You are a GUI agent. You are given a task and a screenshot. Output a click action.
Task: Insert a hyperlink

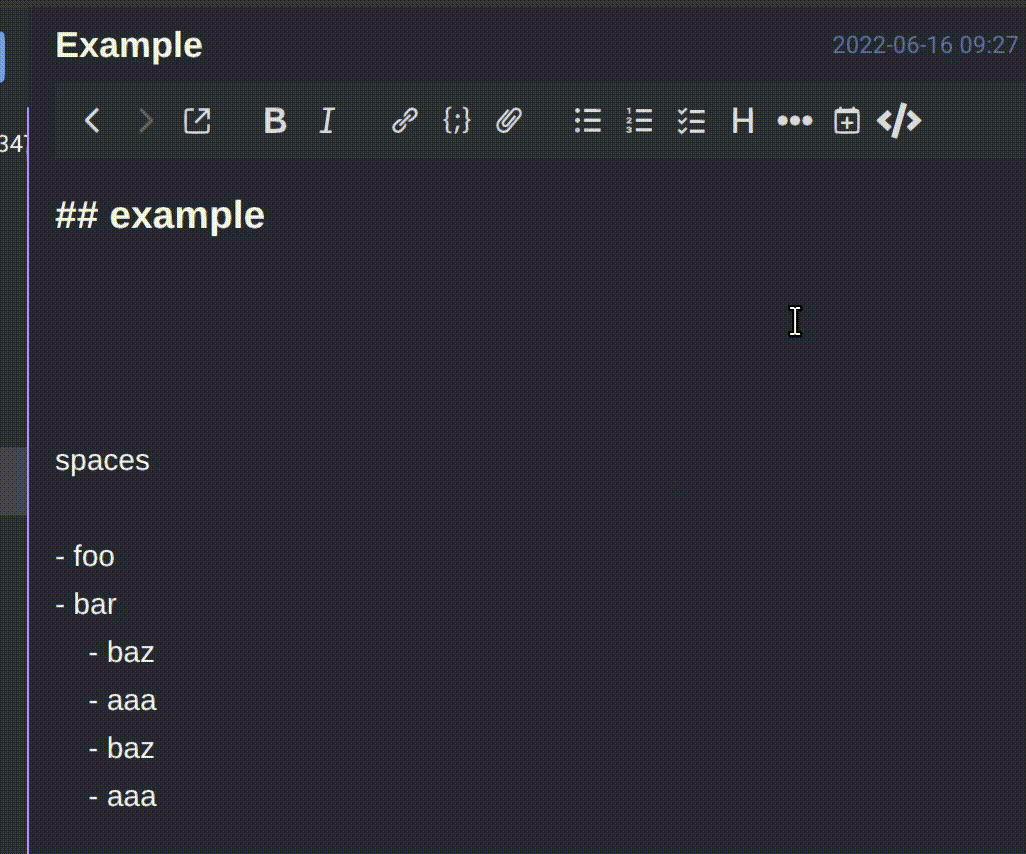(x=404, y=121)
